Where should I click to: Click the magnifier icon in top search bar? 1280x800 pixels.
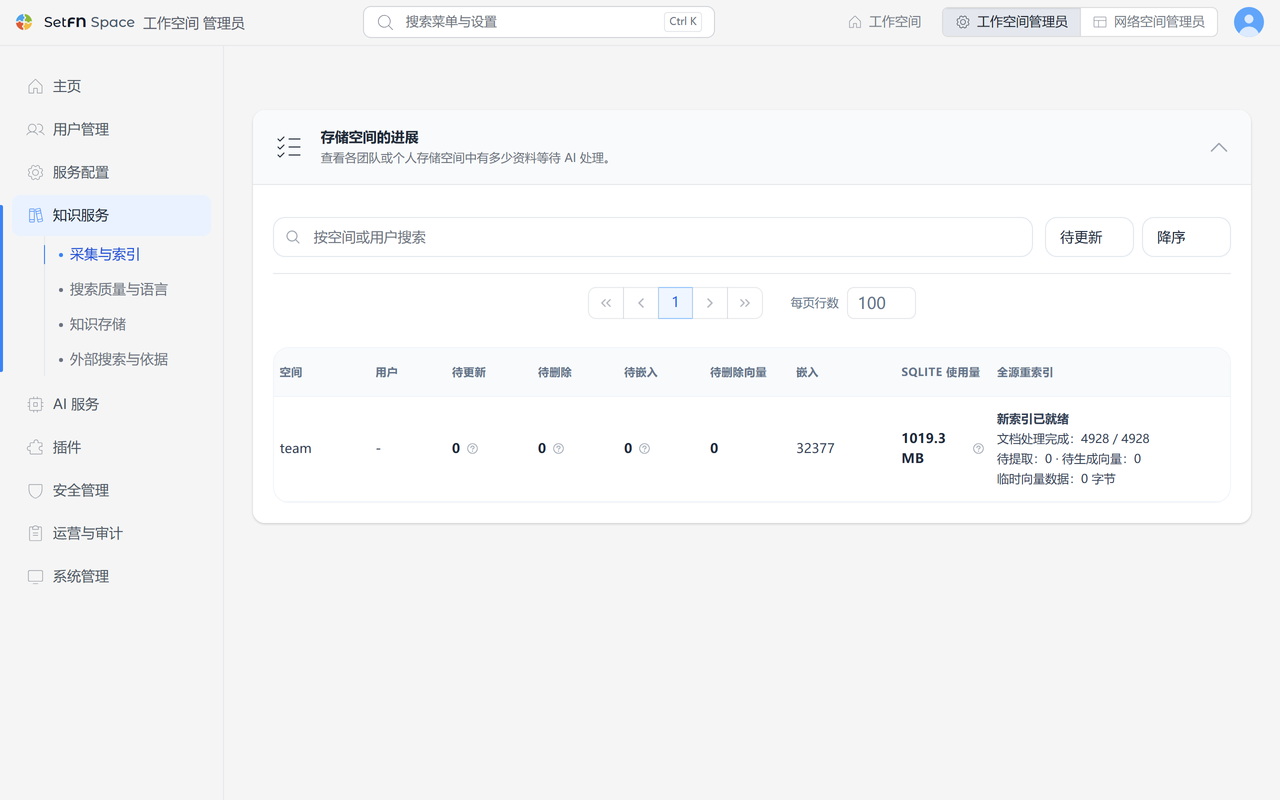385,22
